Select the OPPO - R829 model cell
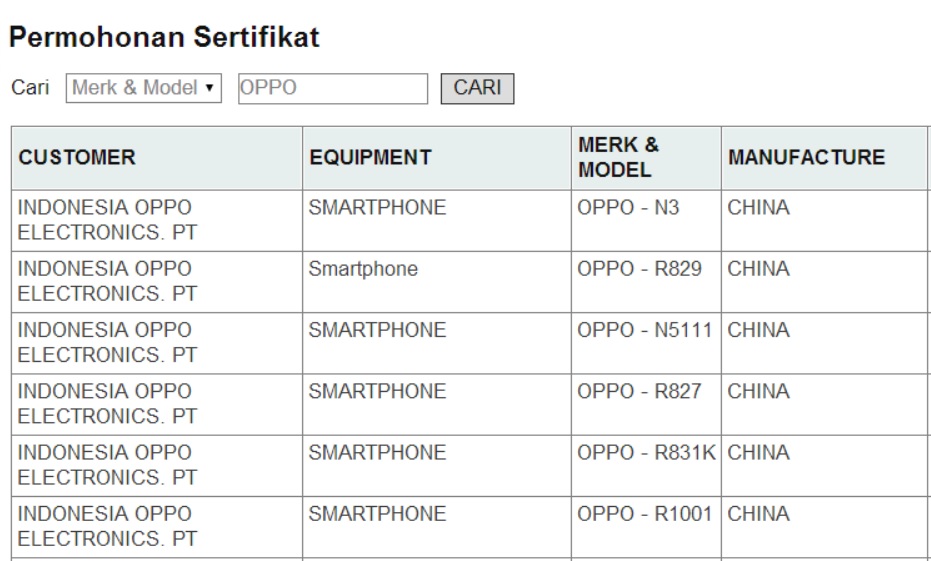 (647, 282)
